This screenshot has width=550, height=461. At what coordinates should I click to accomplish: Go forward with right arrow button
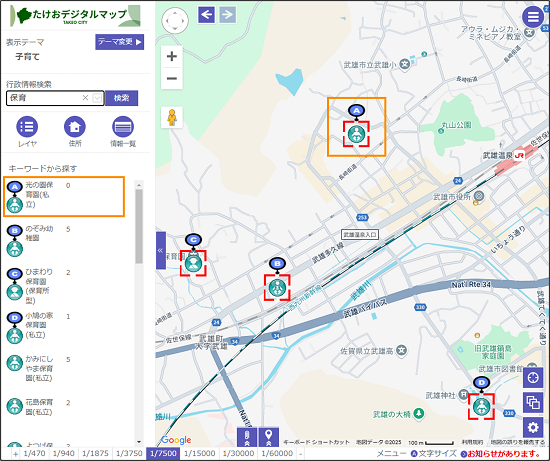click(228, 15)
